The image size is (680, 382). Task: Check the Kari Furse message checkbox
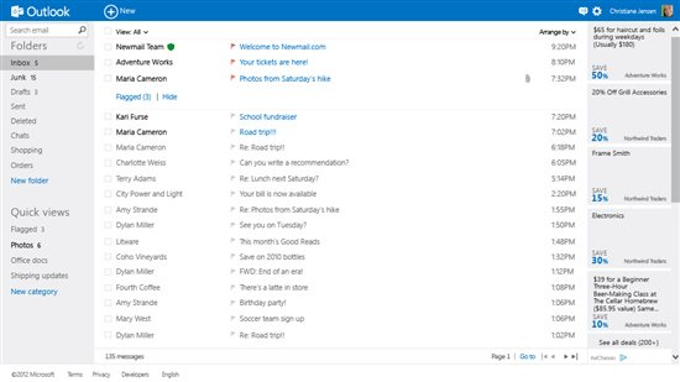point(108,117)
